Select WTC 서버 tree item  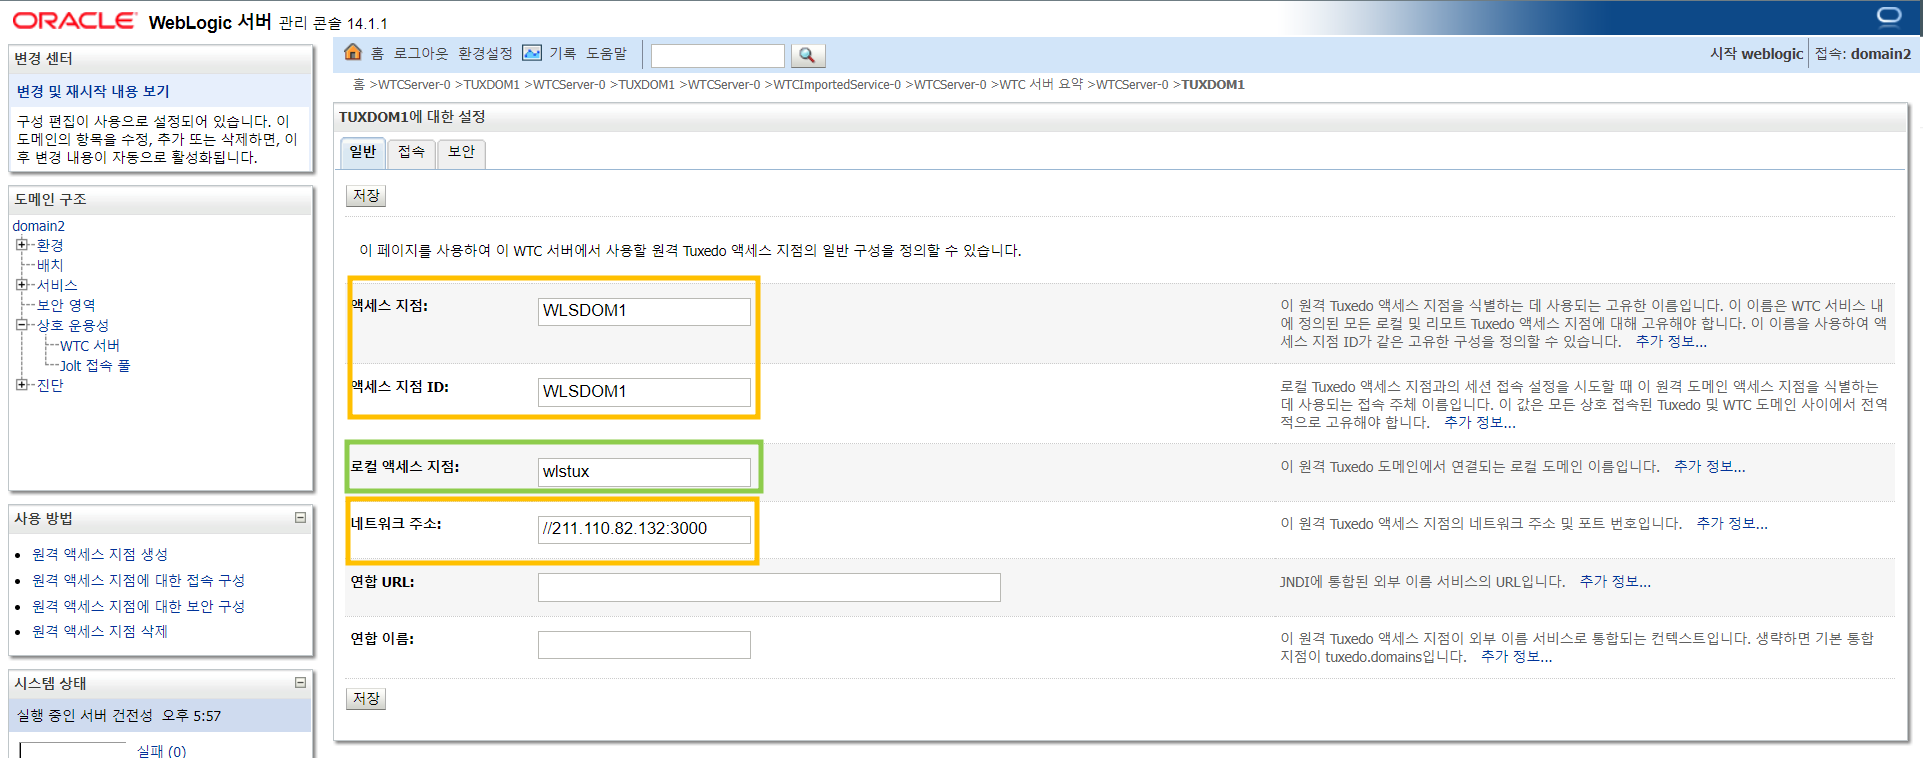90,345
